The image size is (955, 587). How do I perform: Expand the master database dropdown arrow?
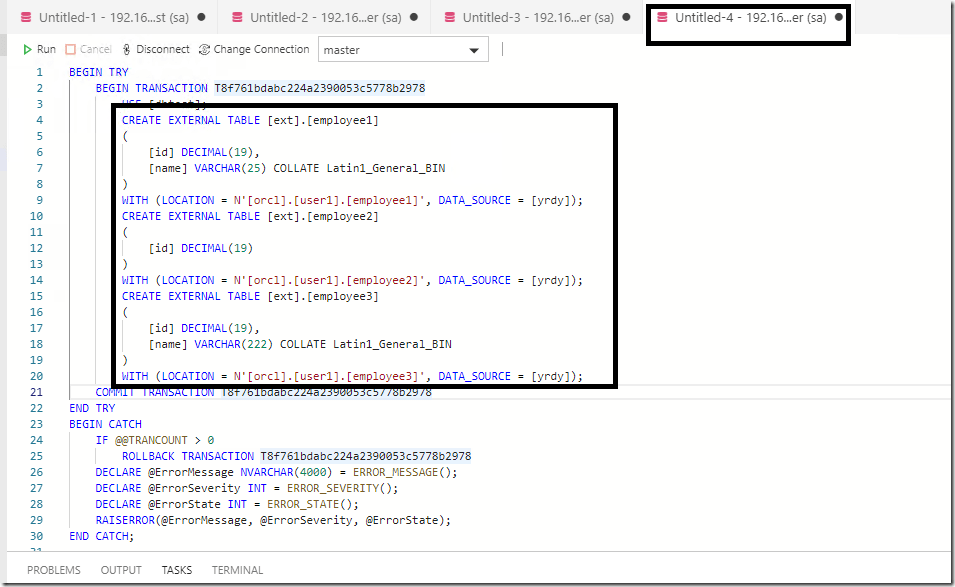point(474,50)
